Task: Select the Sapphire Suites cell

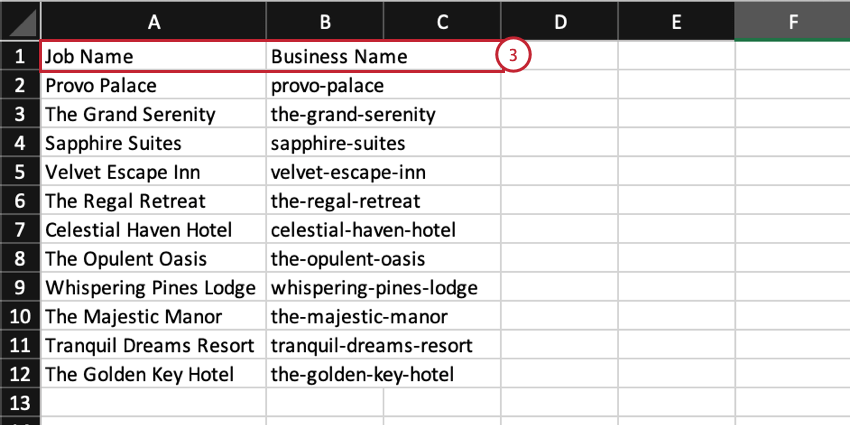Action: coord(154,143)
